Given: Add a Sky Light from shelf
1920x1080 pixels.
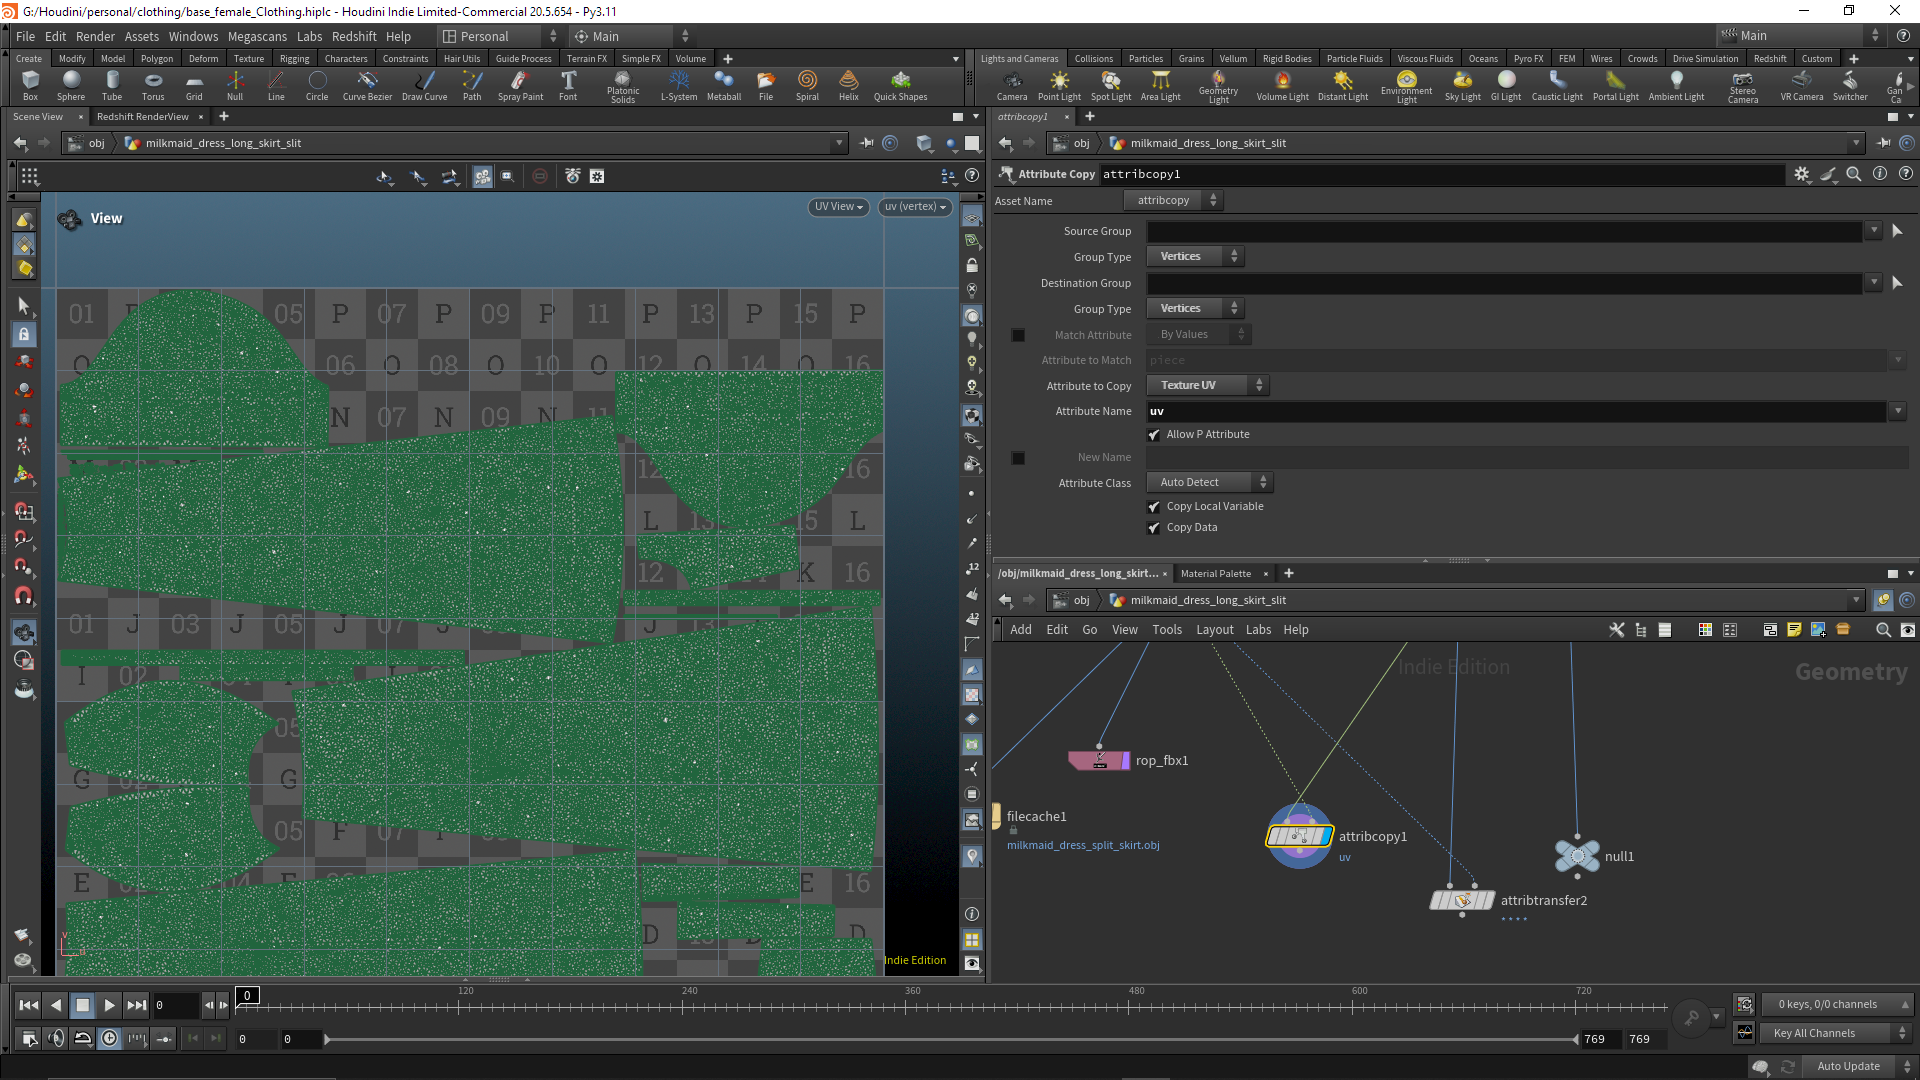Looking at the screenshot, I should click(x=1462, y=85).
